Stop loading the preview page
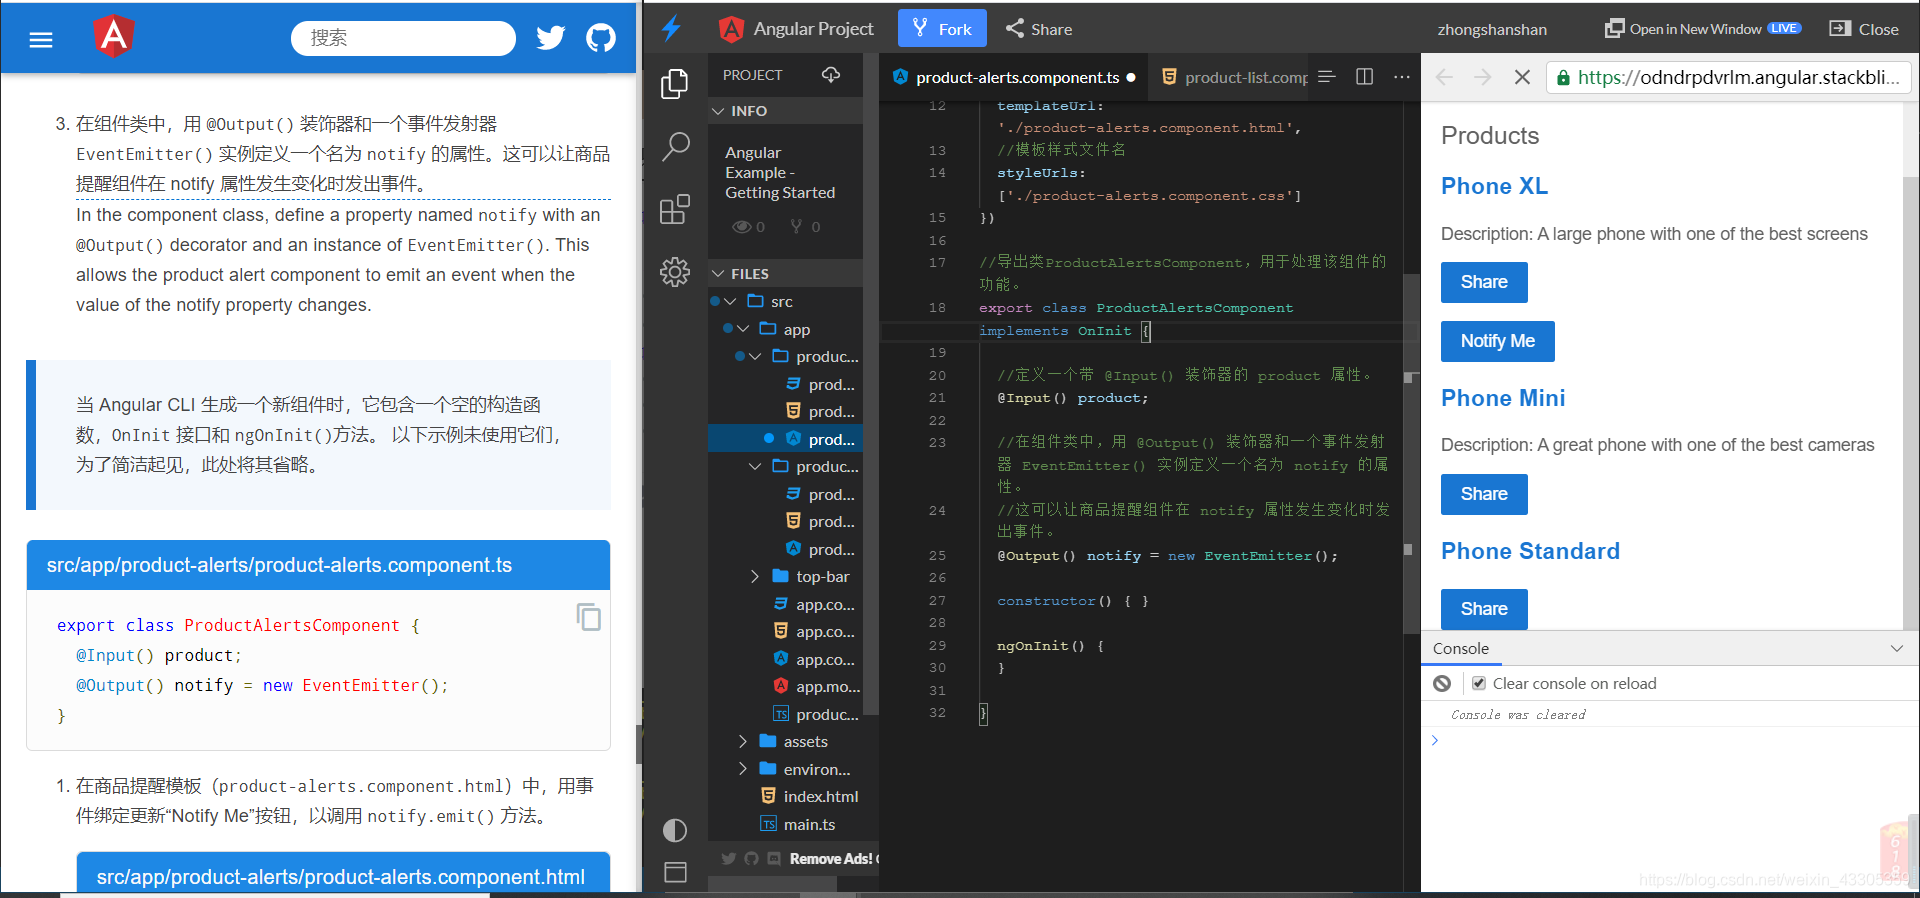 tap(1522, 77)
